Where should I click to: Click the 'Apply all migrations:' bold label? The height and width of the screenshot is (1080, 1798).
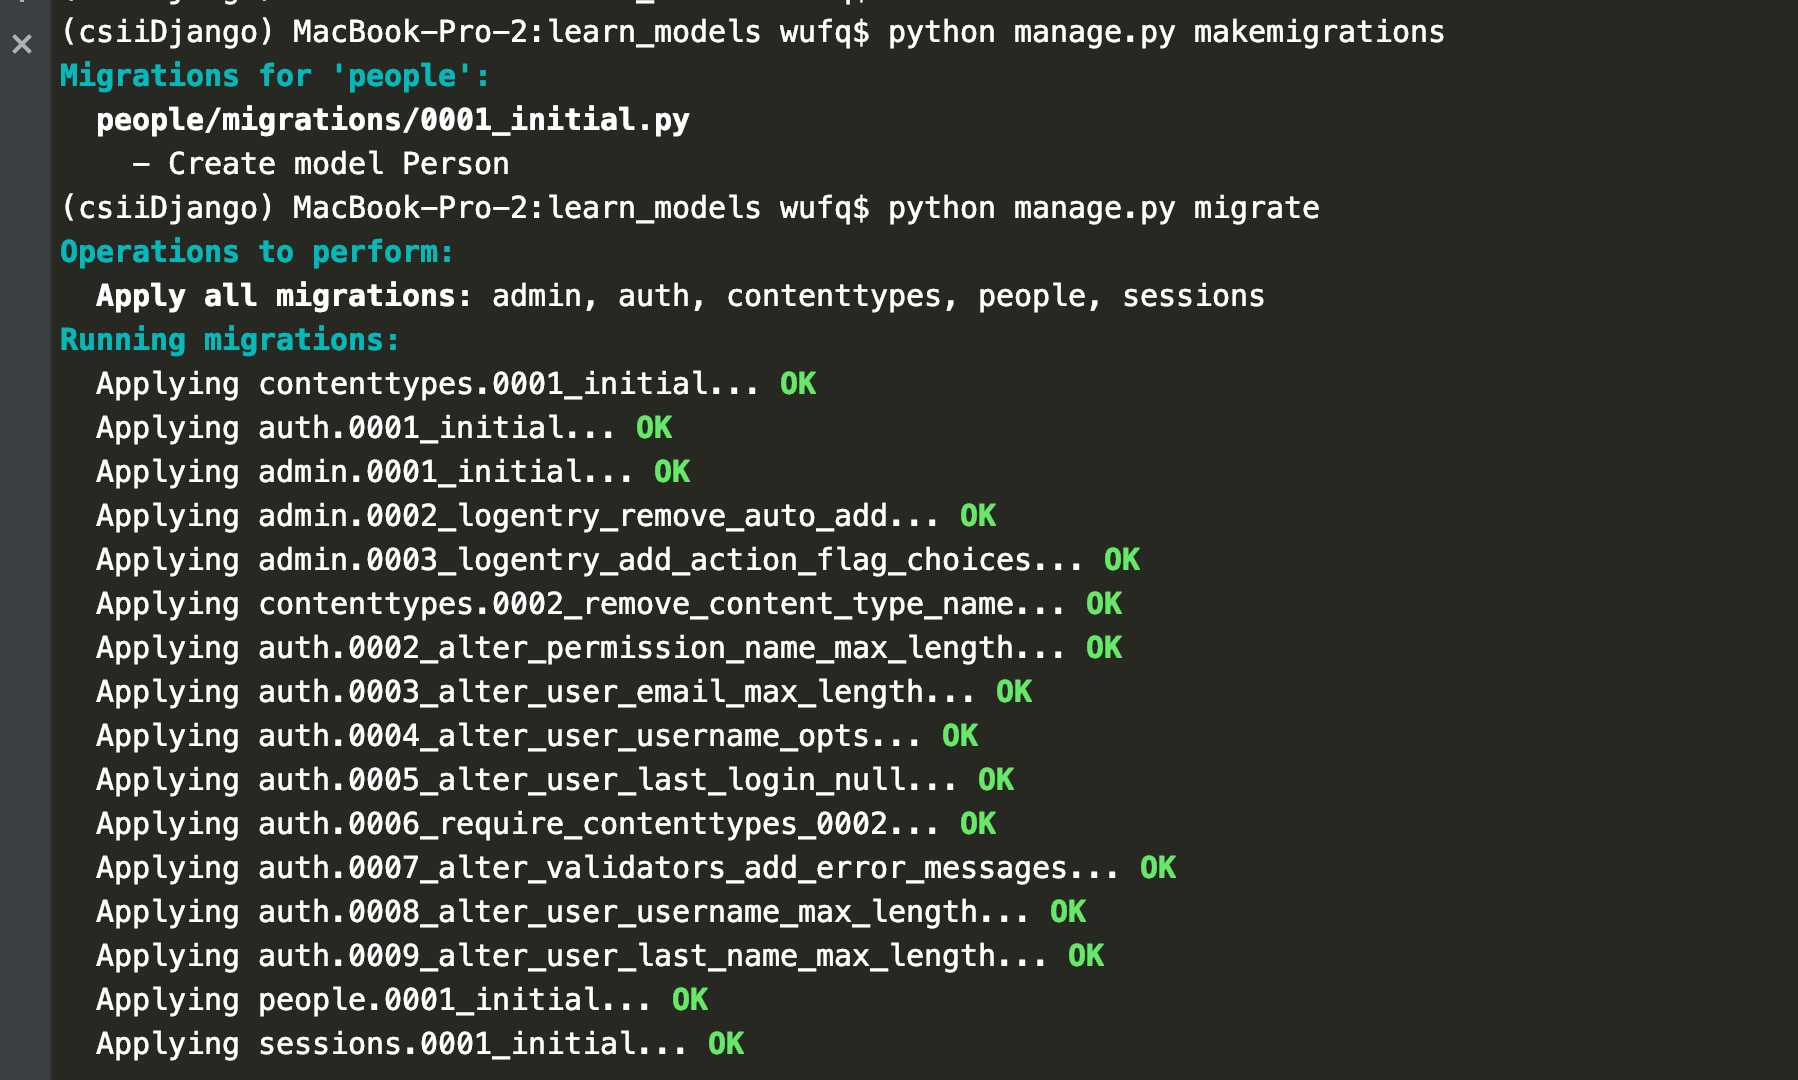coord(284,296)
